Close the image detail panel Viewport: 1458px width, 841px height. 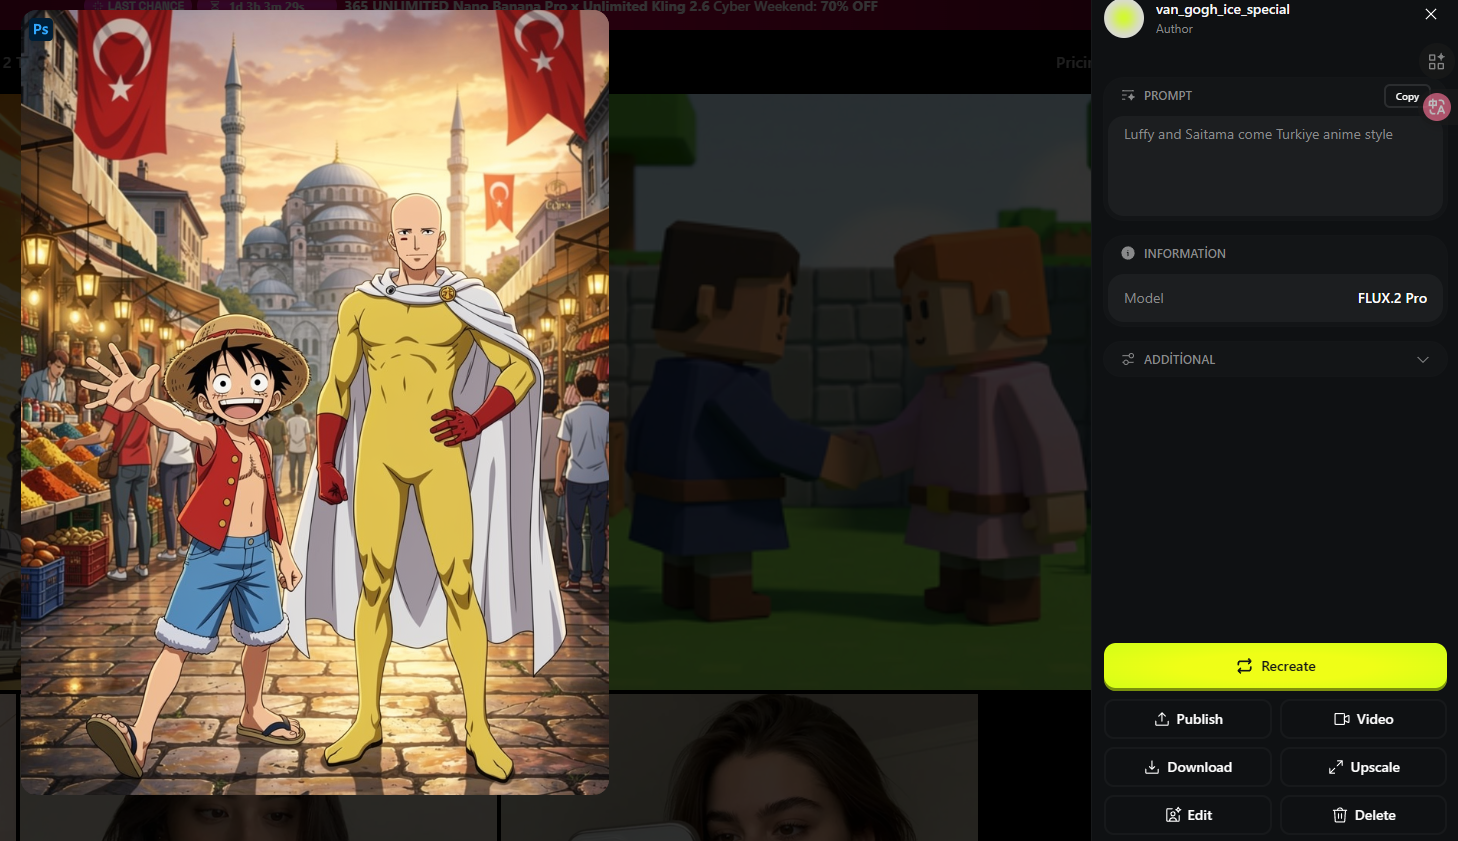[1431, 14]
